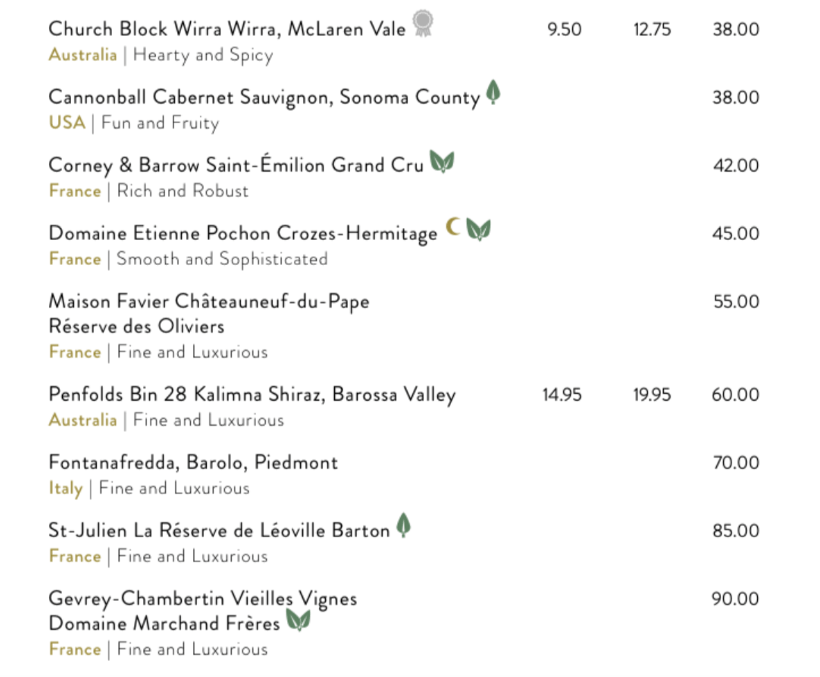
Task: Click the award ribbon icon beside Church Block
Action: 423,23
